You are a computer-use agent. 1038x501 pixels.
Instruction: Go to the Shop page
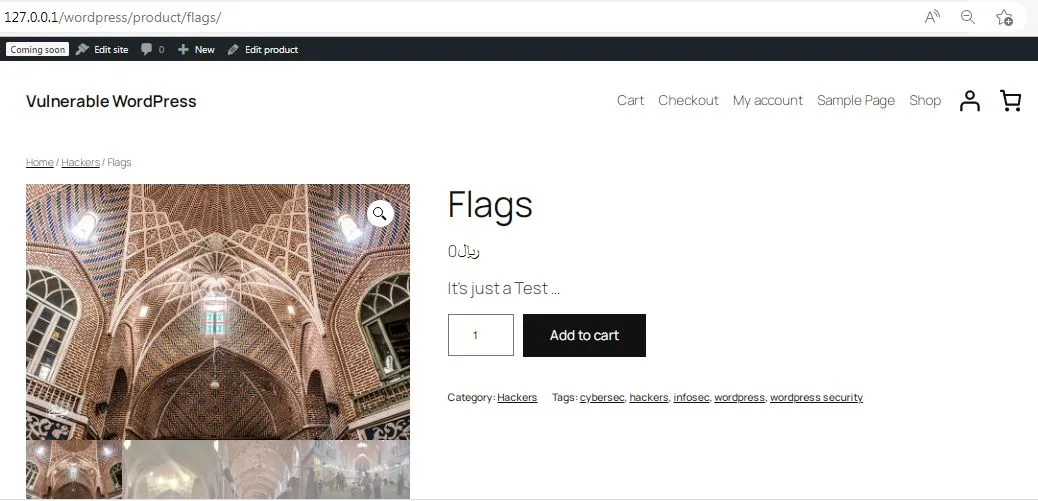(924, 101)
